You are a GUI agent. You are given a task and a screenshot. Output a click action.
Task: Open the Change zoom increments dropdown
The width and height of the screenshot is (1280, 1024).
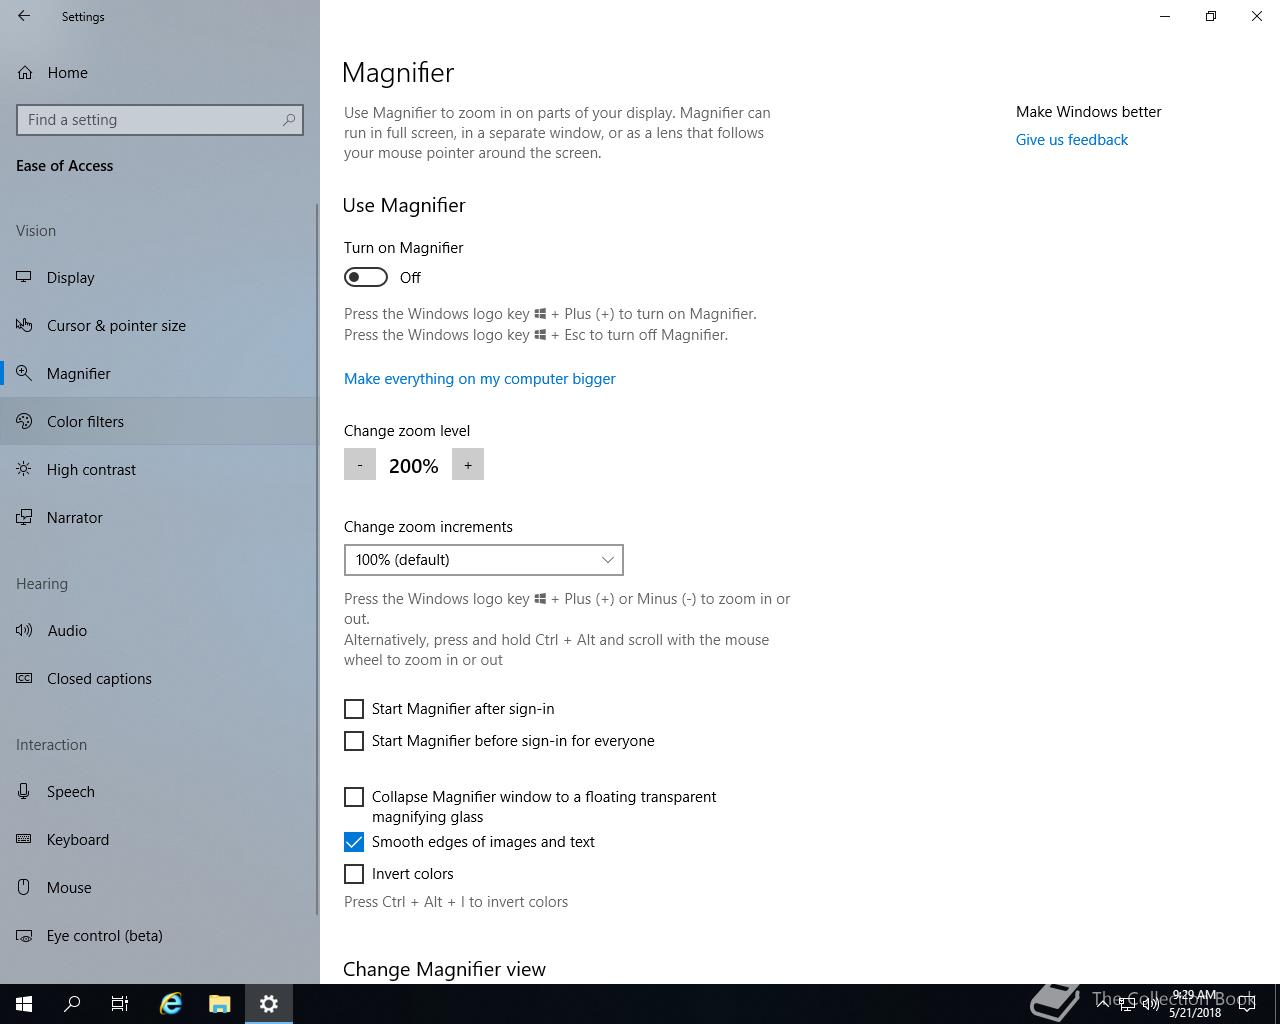tap(484, 560)
